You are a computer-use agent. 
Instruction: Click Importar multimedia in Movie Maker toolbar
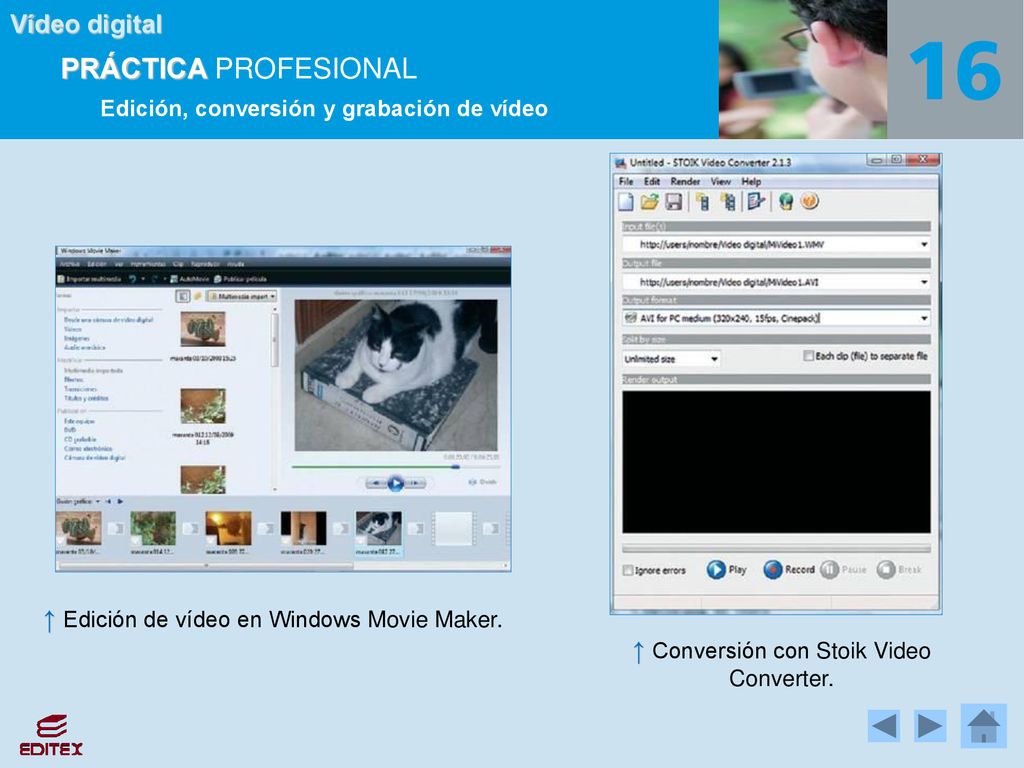coord(89,279)
